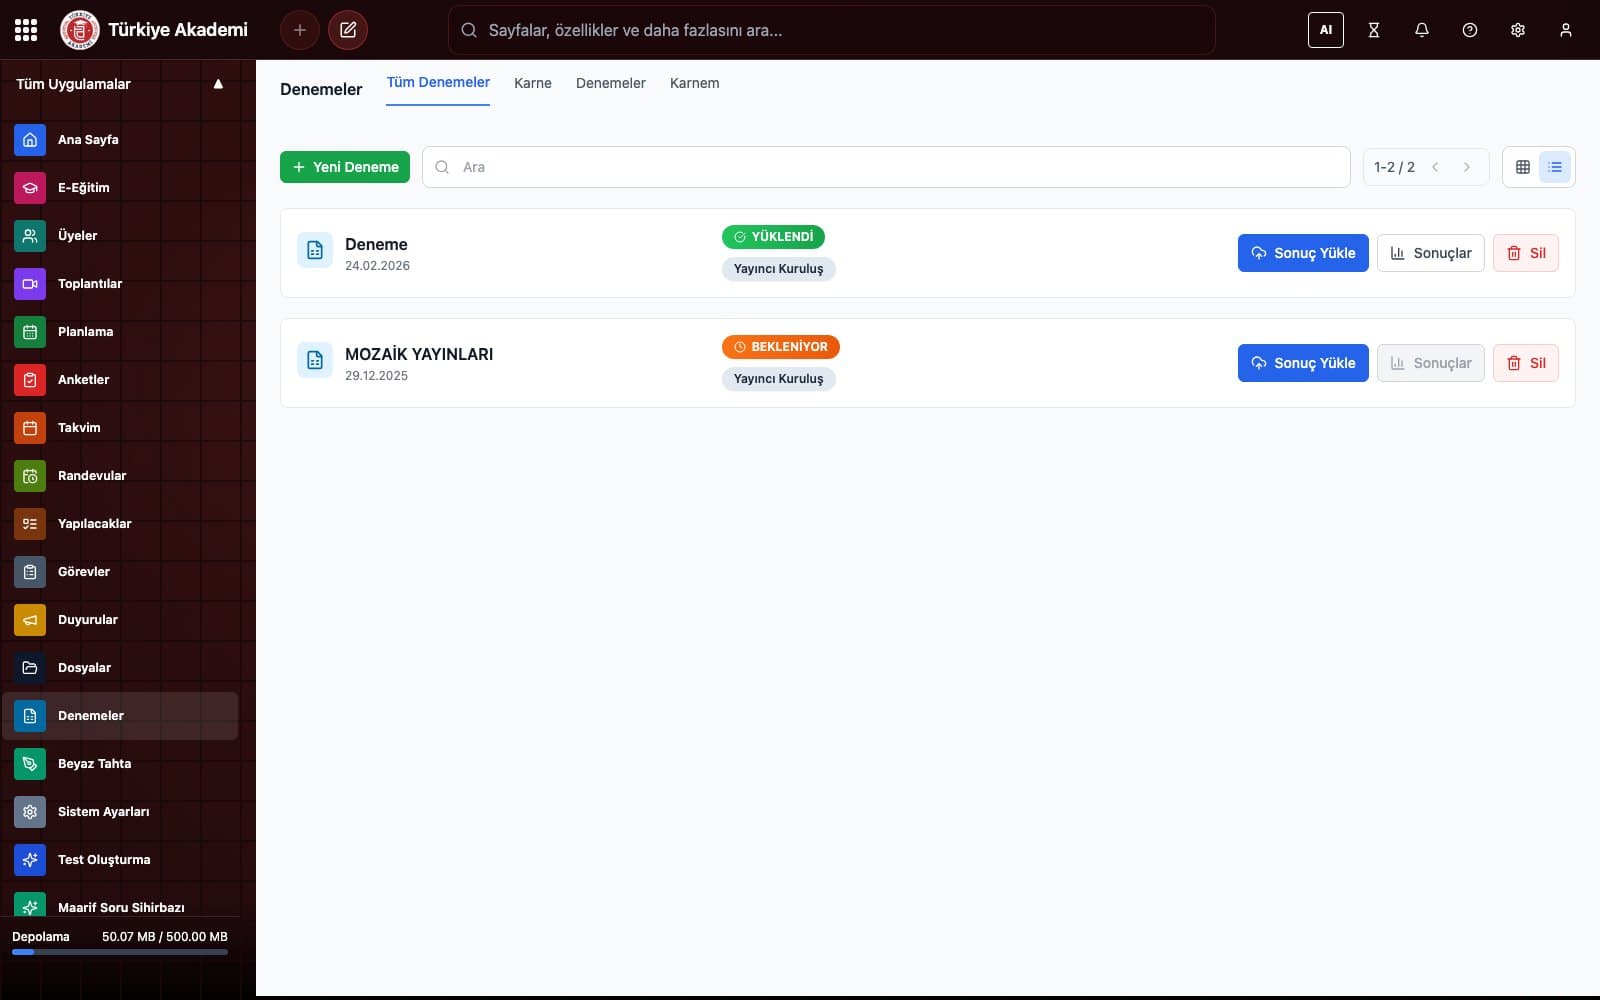
Task: Open E-Eğitim from sidebar
Action: pos(120,188)
